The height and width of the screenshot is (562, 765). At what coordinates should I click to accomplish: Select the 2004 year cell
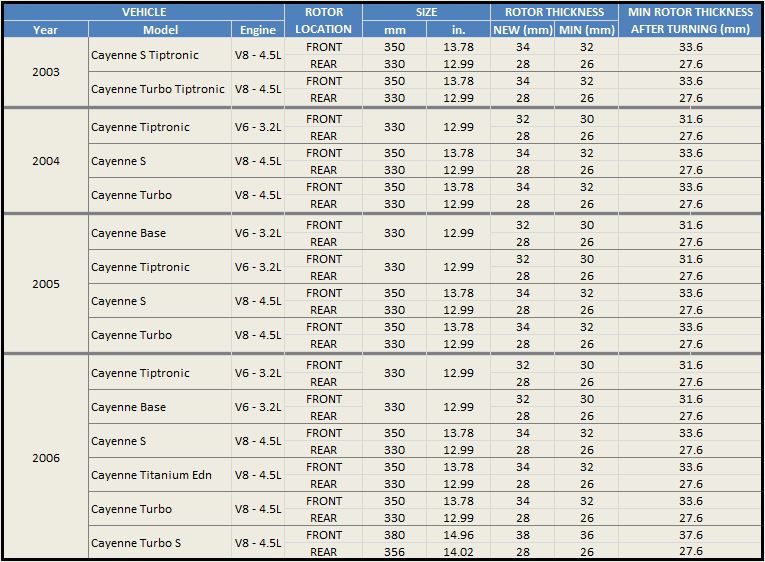[45, 161]
